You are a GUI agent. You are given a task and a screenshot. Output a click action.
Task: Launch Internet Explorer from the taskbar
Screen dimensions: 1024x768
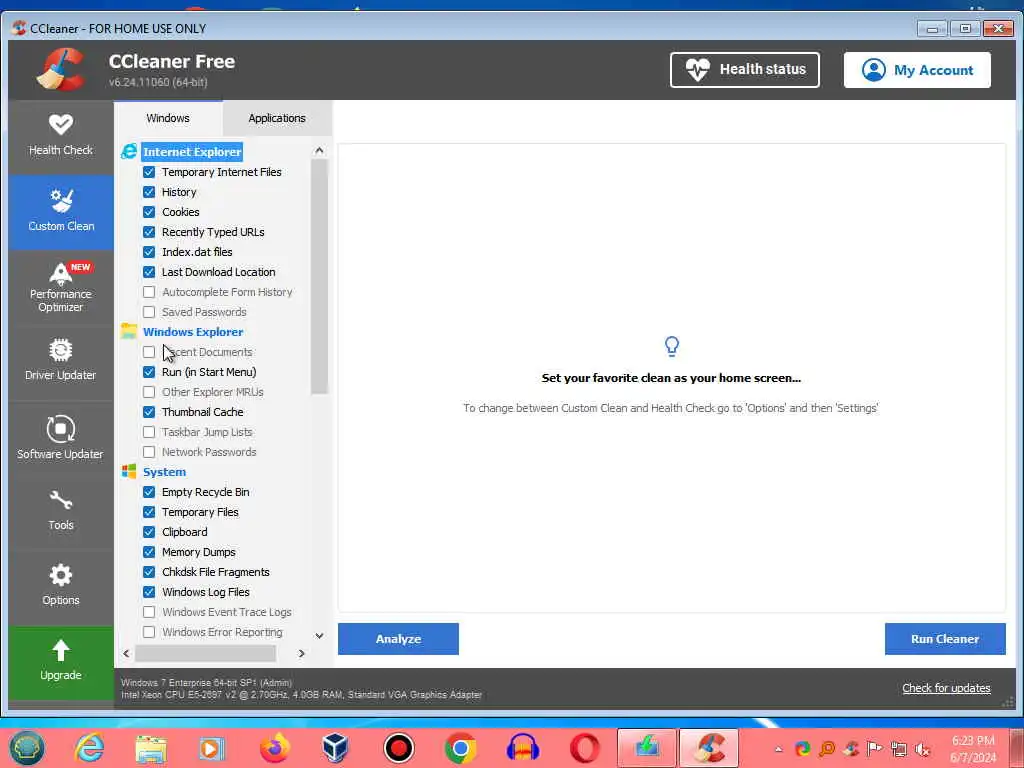point(89,748)
